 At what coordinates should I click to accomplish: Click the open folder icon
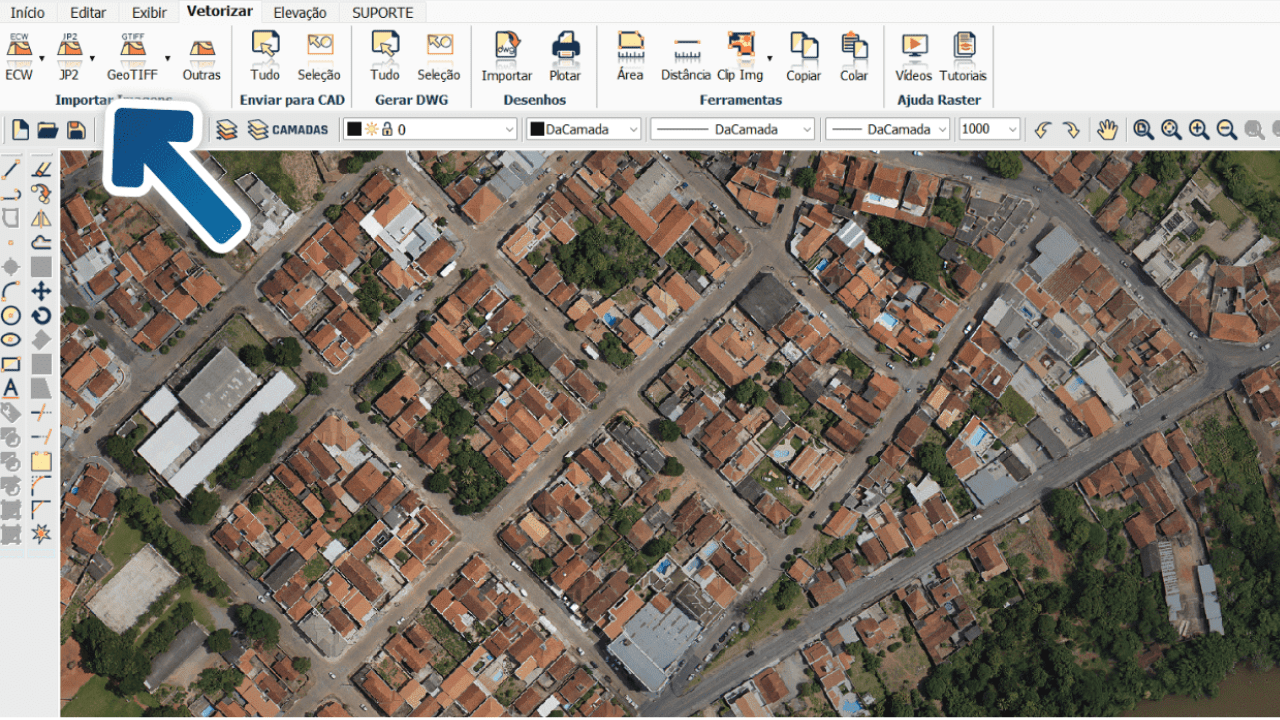(47, 129)
